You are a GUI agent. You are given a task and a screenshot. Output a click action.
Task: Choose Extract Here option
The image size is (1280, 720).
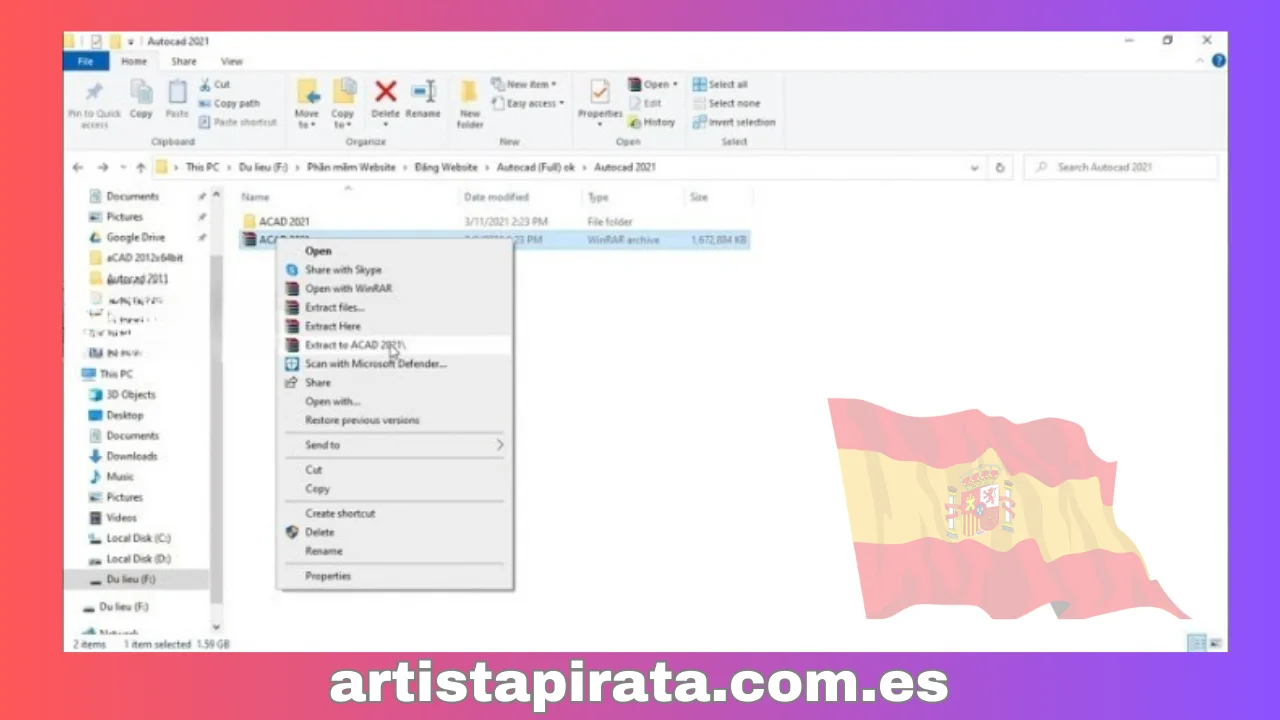click(394, 326)
